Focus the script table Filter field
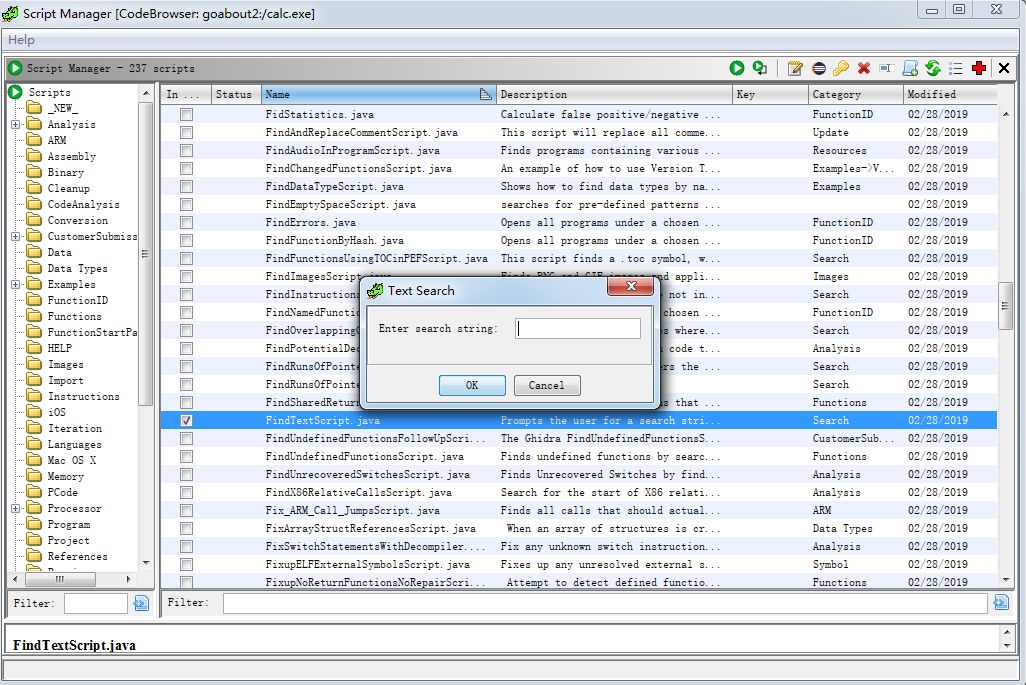This screenshot has height=685, width=1026. tap(605, 603)
